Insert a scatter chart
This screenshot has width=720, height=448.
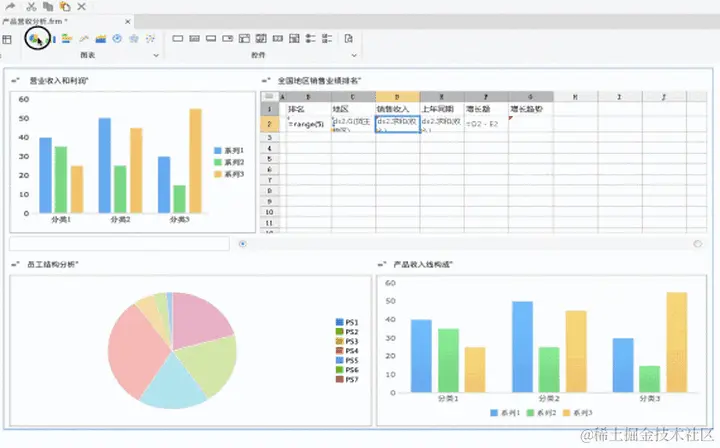150,39
